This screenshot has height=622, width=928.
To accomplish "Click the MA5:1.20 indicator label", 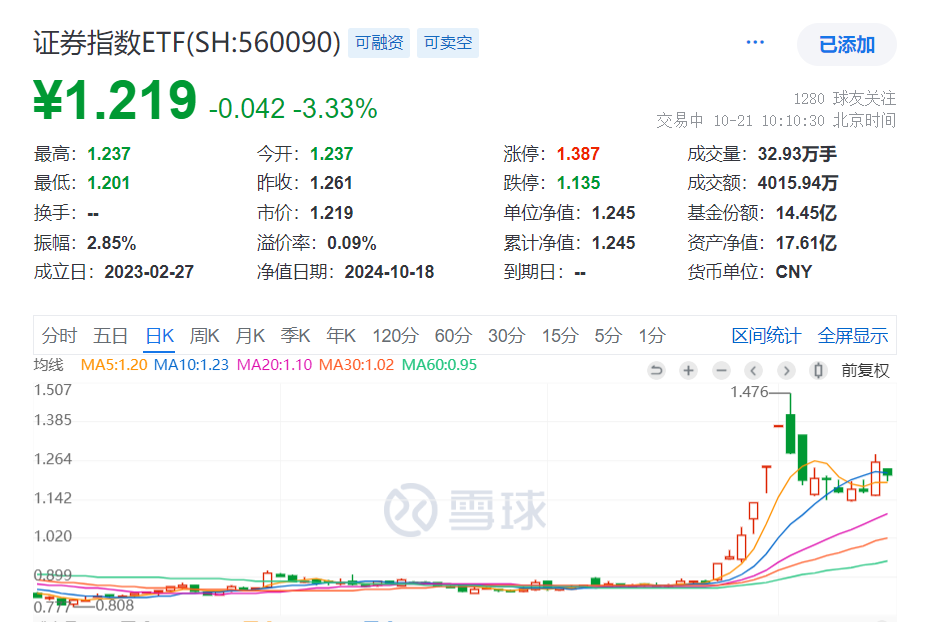I will click(114, 365).
